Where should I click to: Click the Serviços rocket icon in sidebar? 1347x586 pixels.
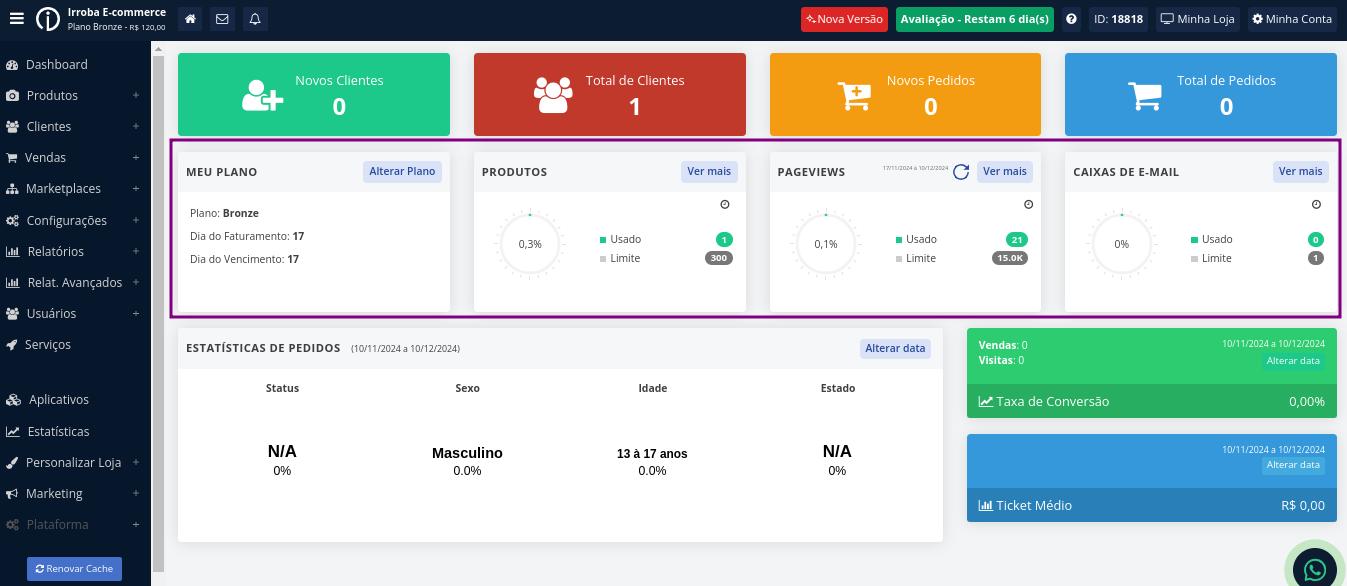13,345
